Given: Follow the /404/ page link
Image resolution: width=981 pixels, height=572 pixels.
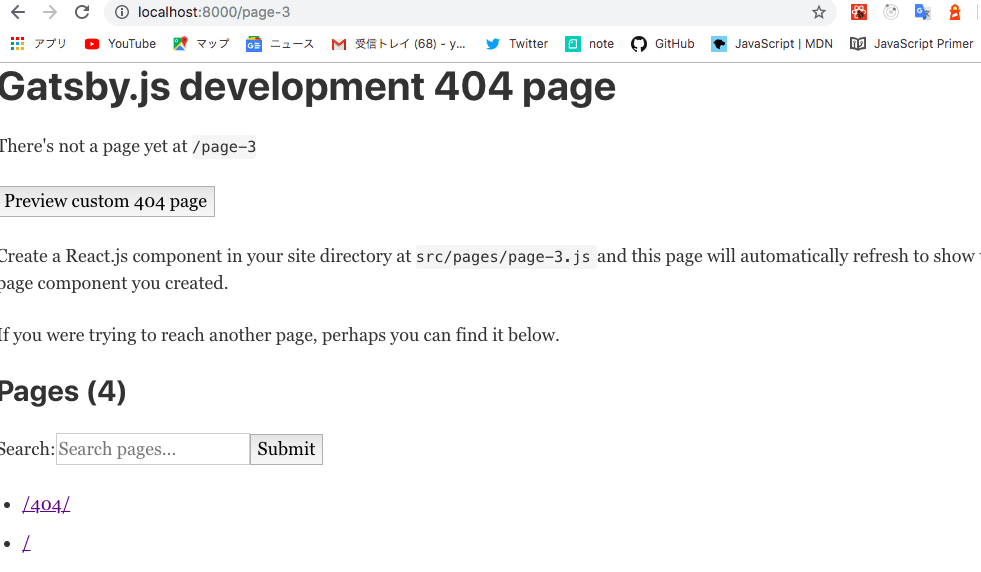Looking at the screenshot, I should [x=46, y=504].
